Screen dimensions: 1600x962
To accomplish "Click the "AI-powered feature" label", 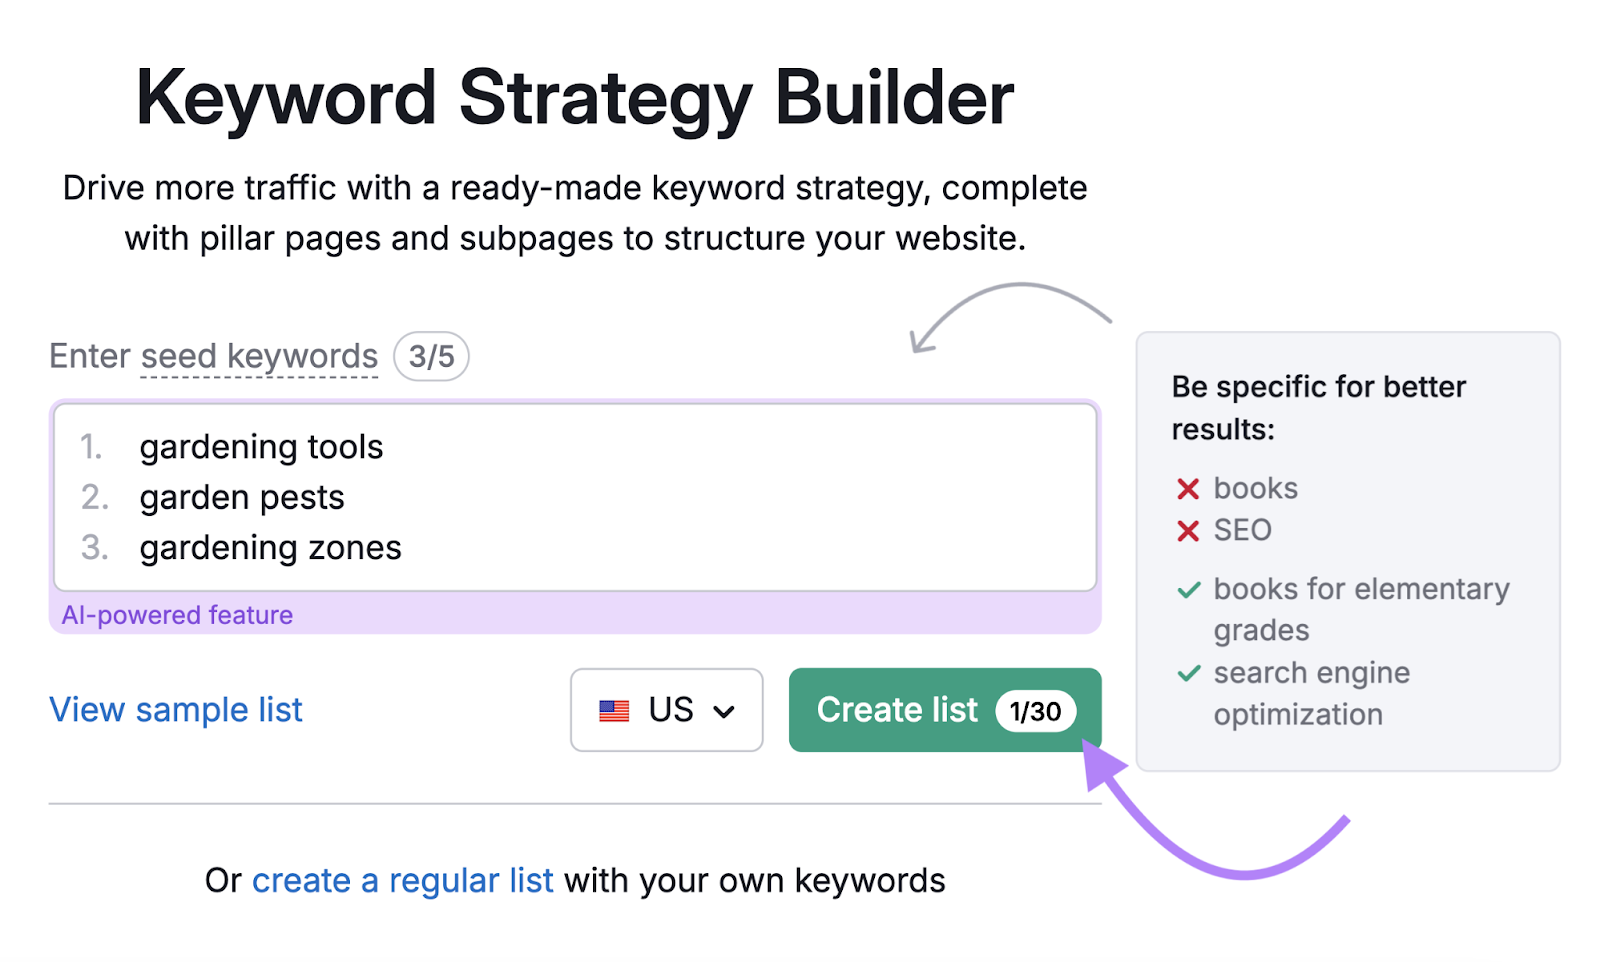I will [x=176, y=614].
